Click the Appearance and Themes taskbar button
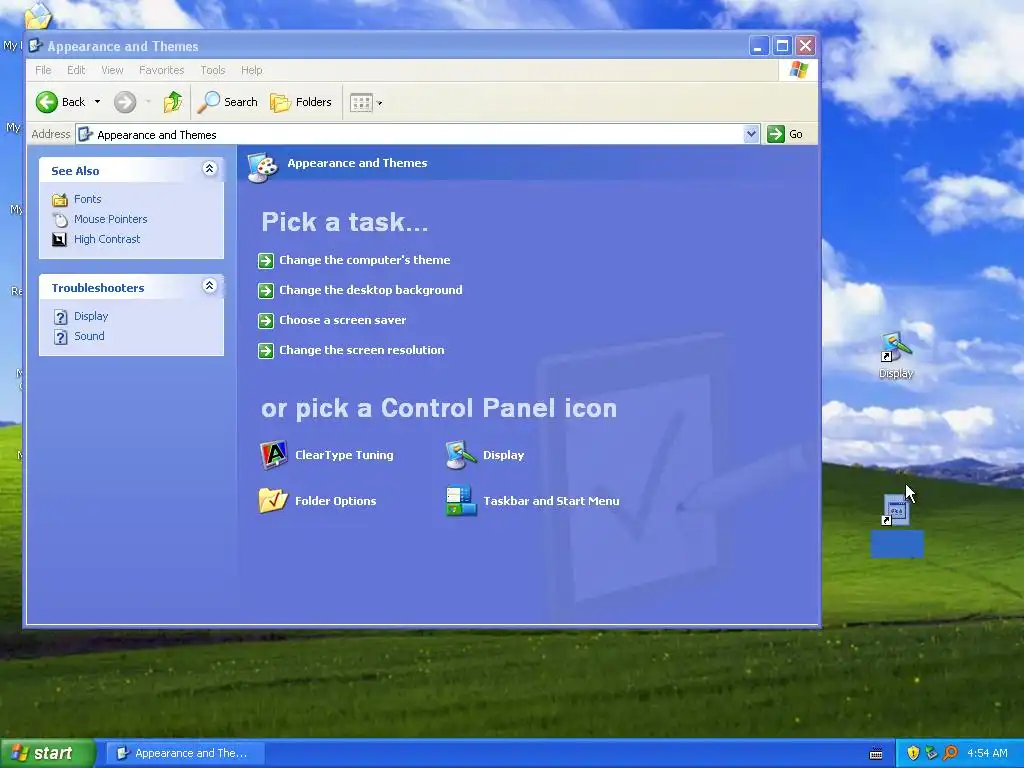Image resolution: width=1024 pixels, height=768 pixels. pyautogui.click(x=185, y=754)
